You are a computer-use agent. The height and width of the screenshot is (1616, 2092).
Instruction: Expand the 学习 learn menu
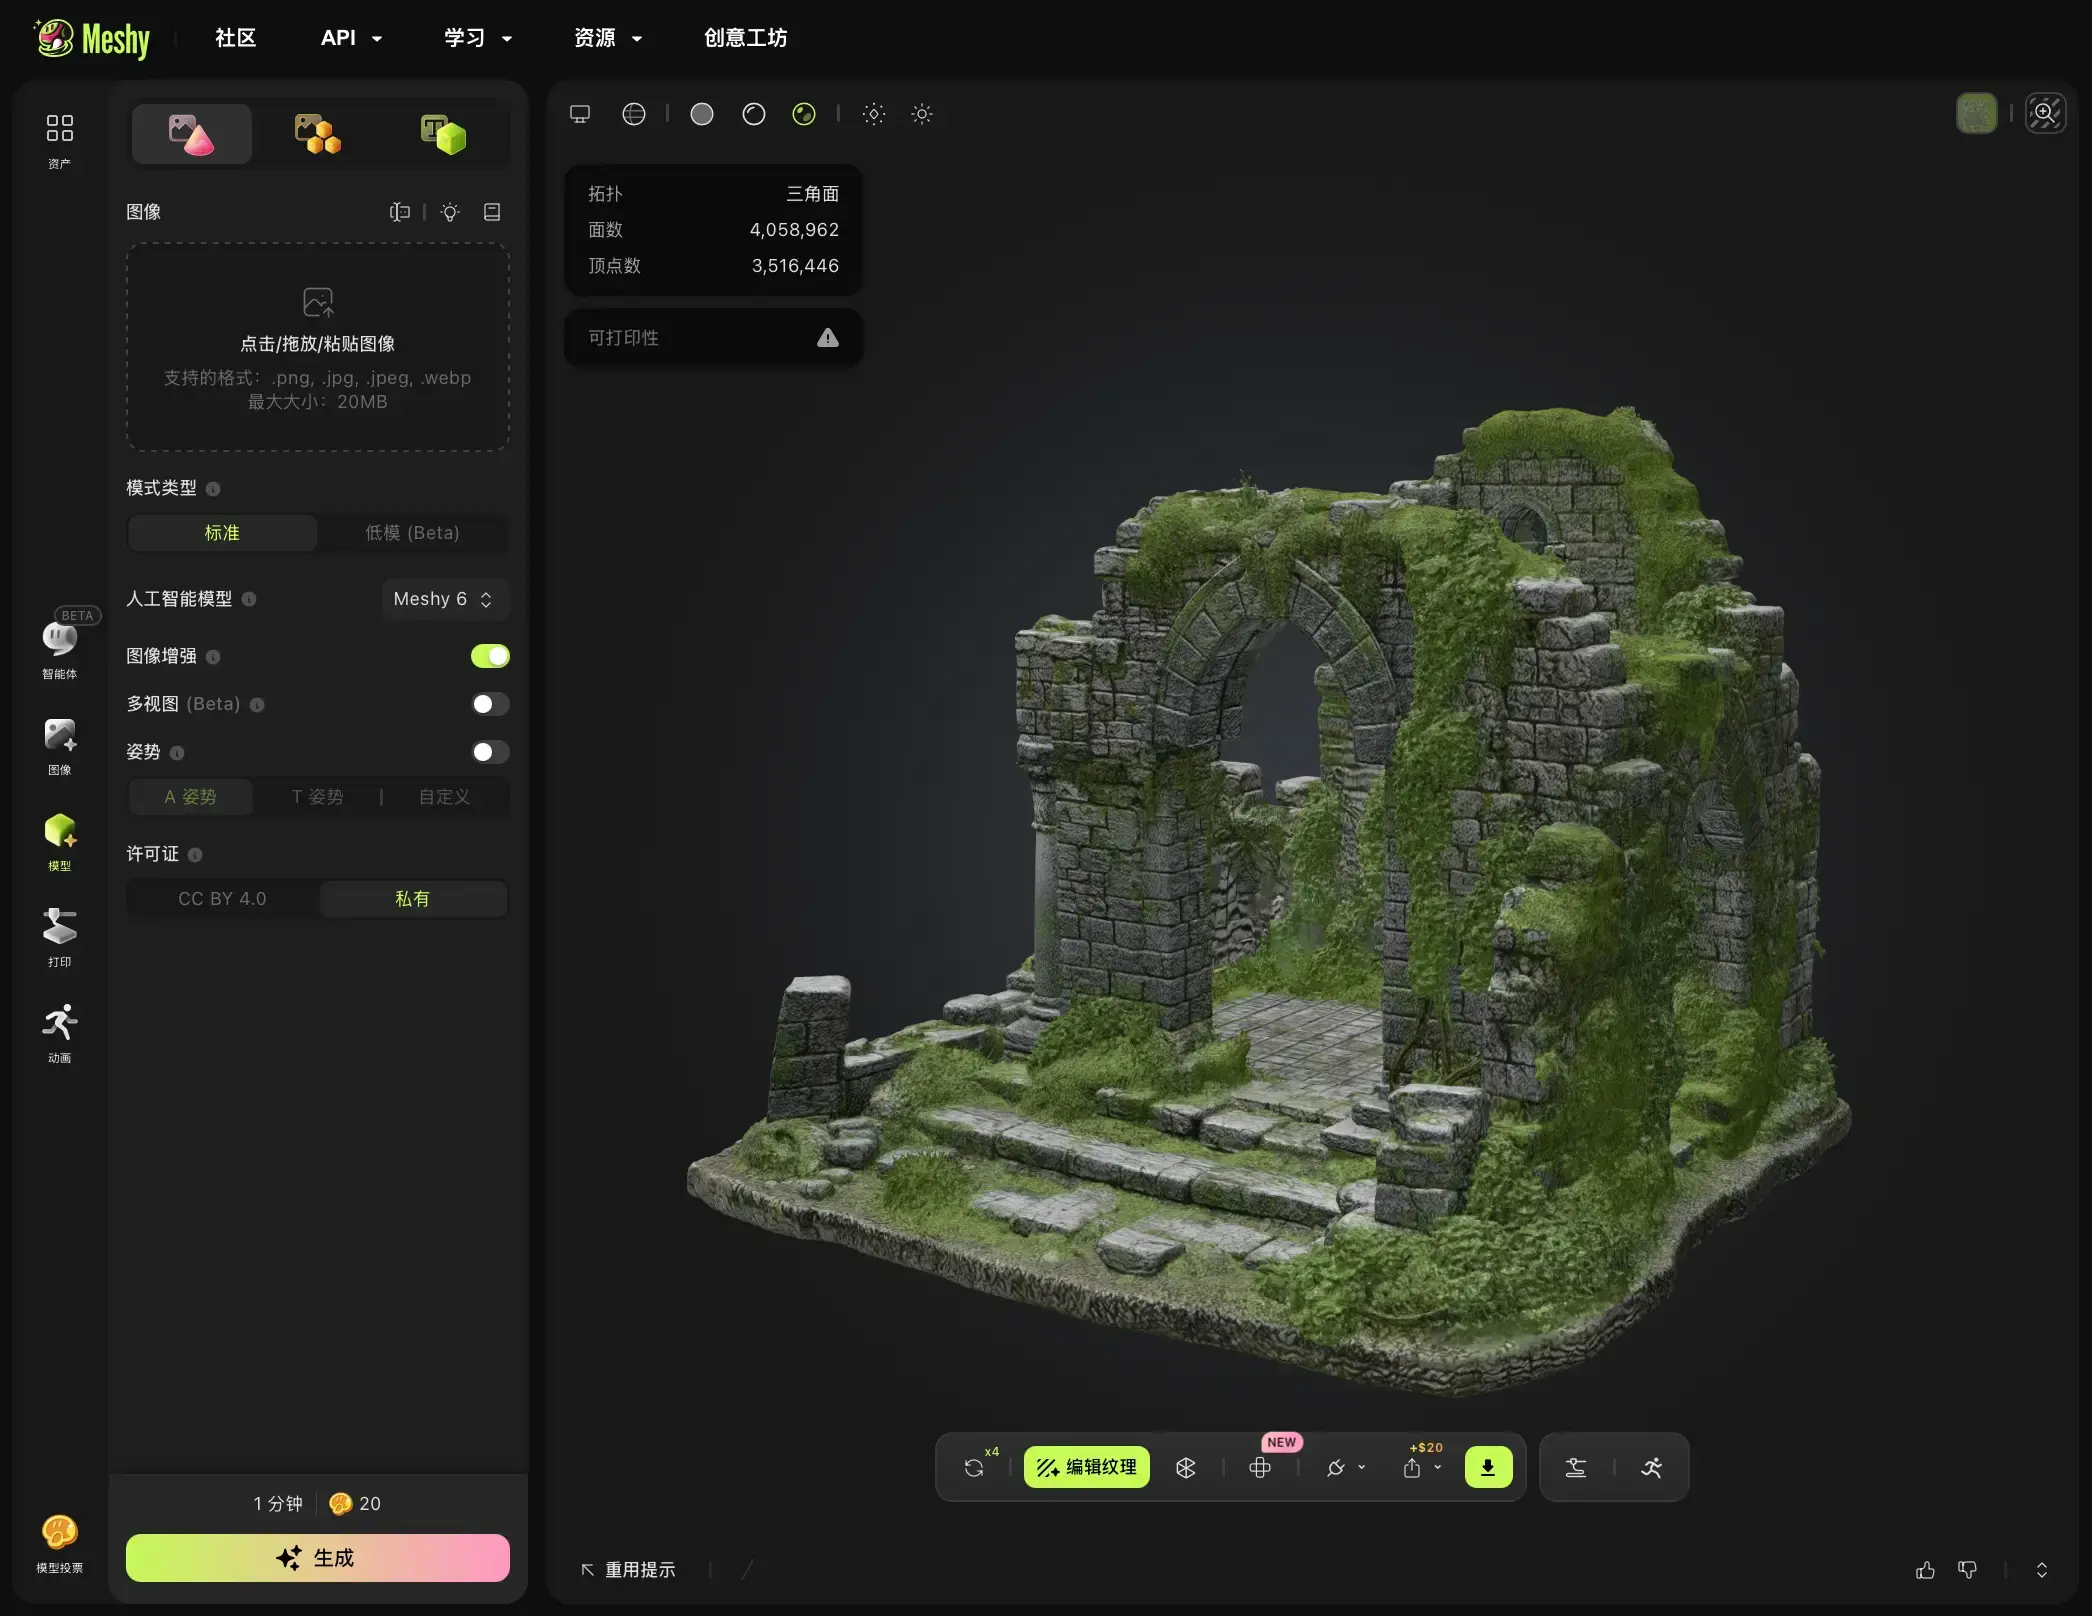click(x=478, y=38)
